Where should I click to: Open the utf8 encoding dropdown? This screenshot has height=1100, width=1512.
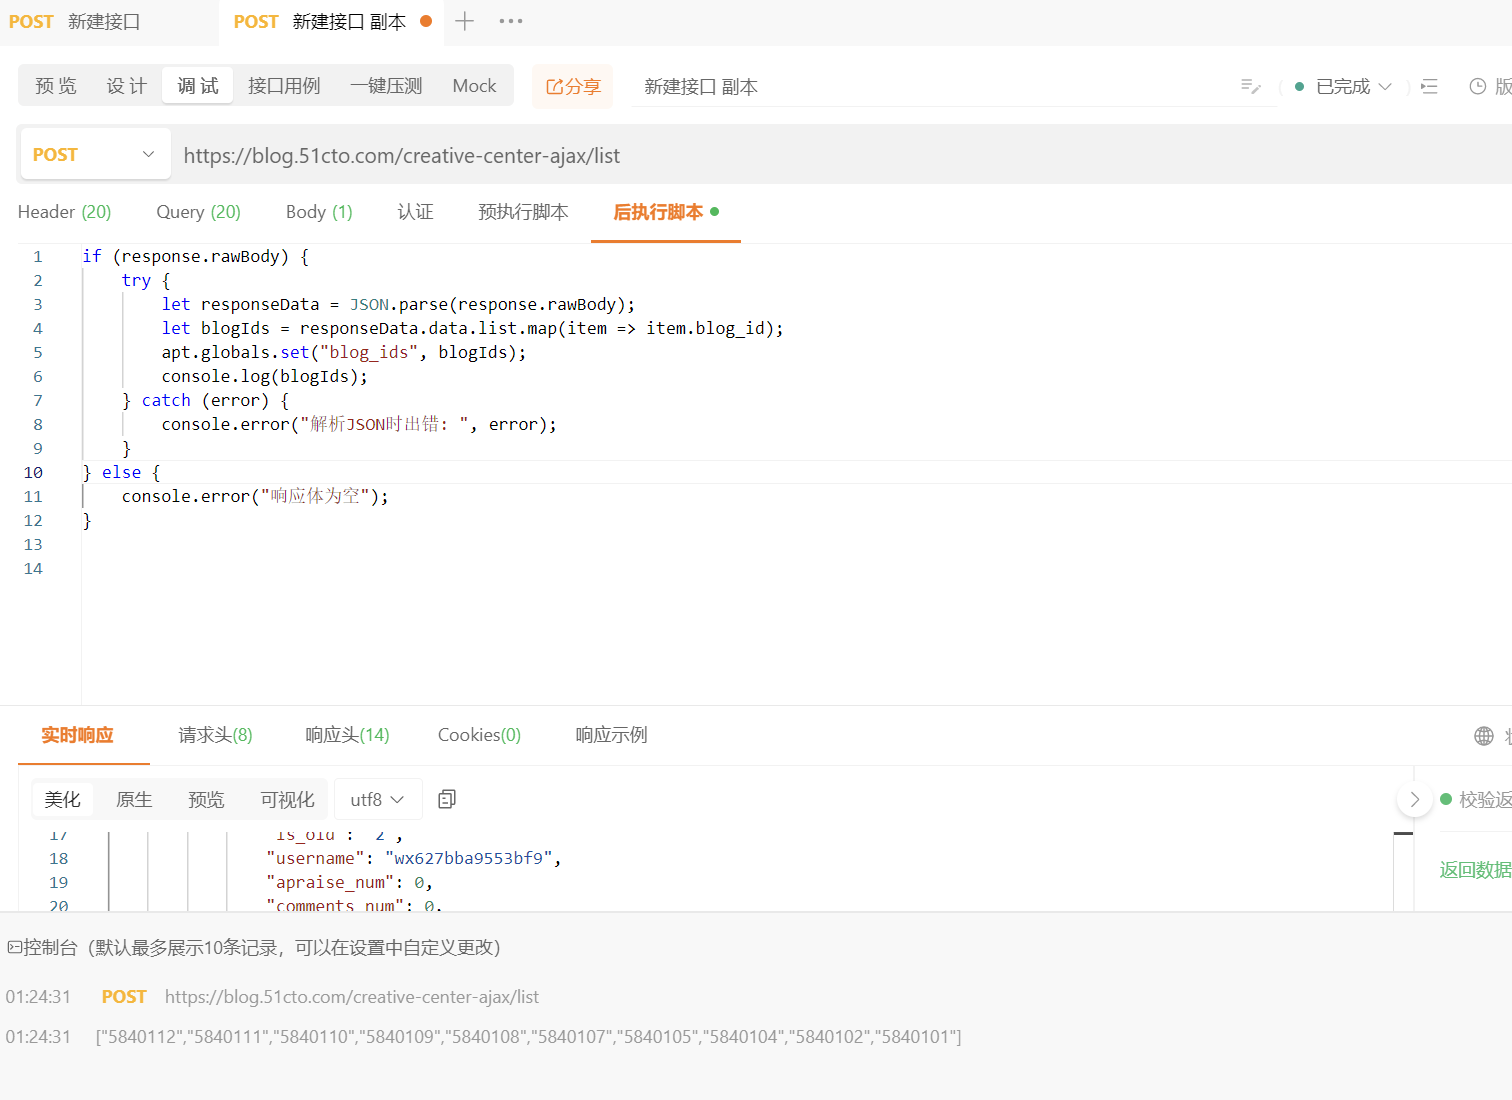377,799
